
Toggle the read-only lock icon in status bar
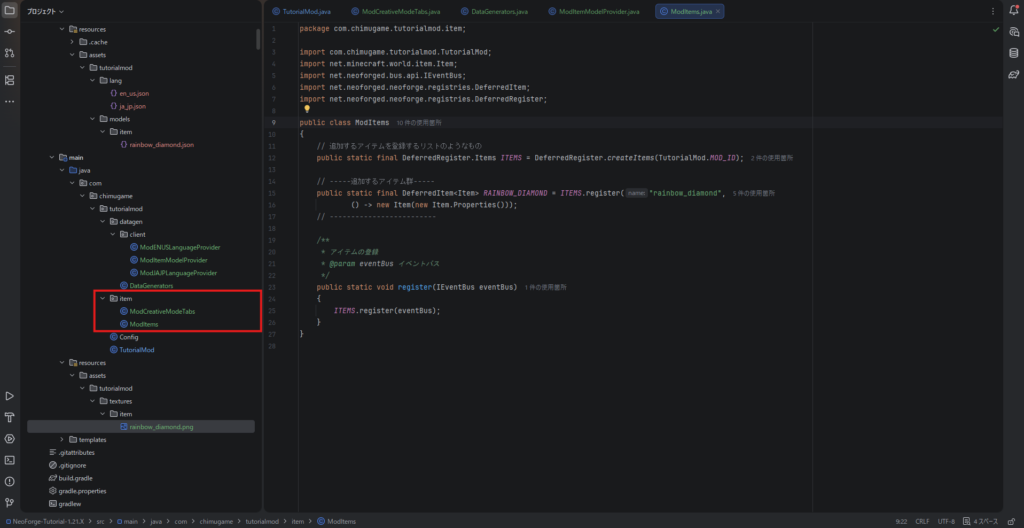tap(1013, 521)
